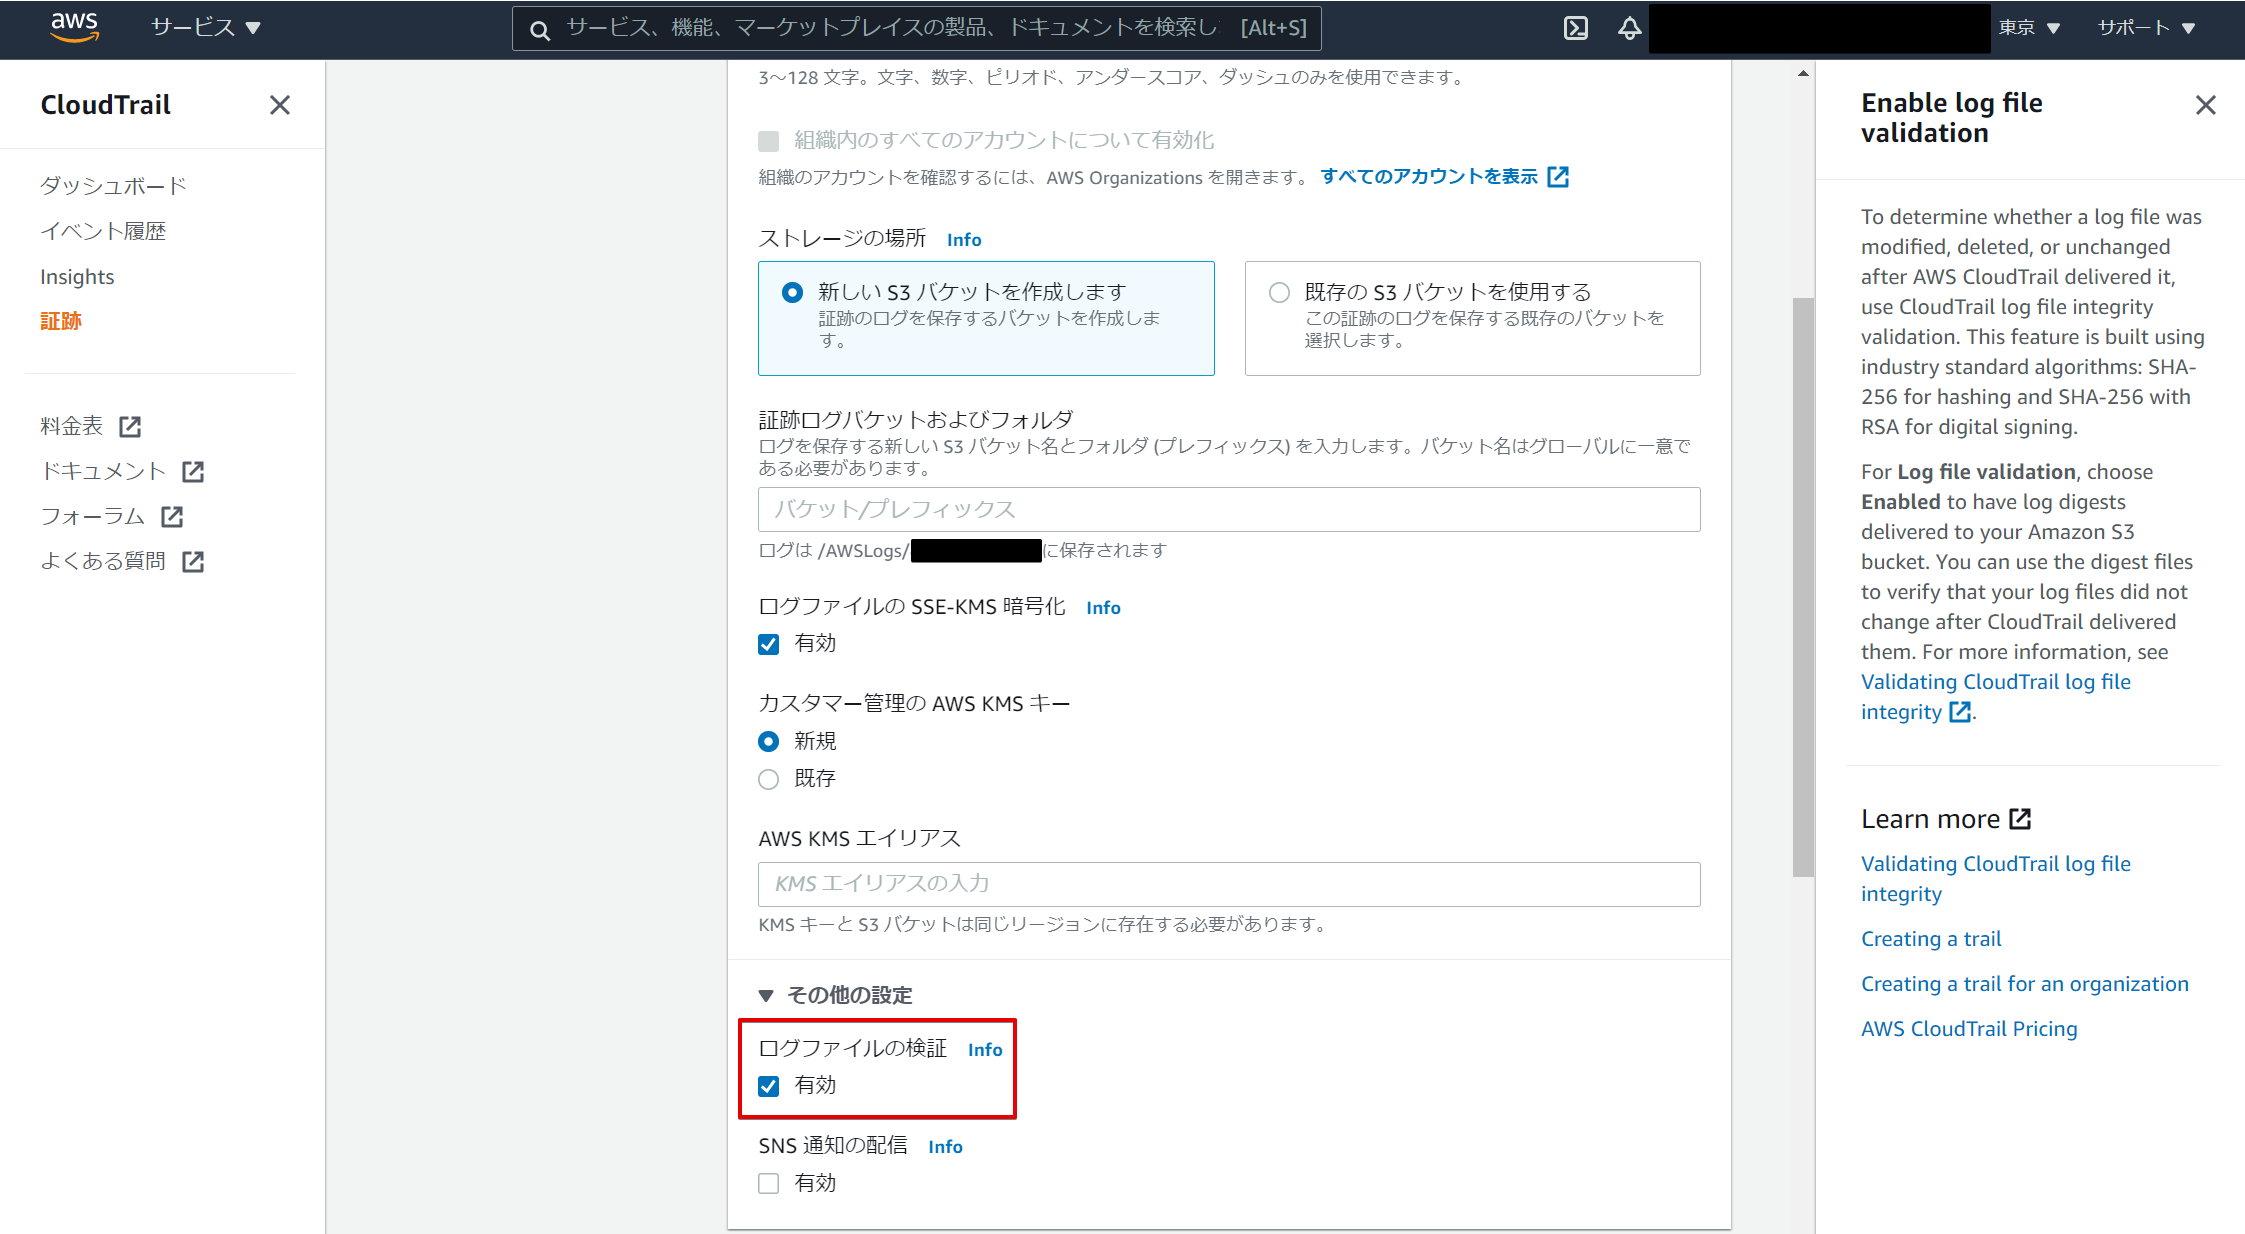Open 料金表 via its external link icon

click(x=131, y=425)
